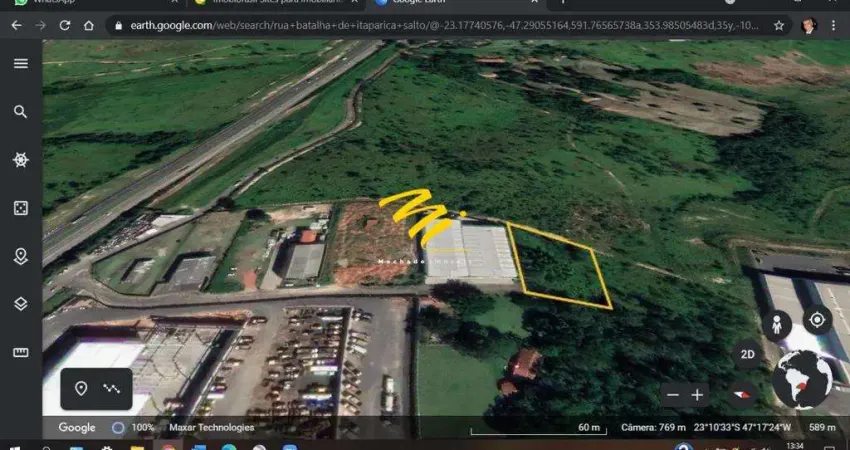Viewport: 850px width, 450px height.
Task: Open the Chrome profile avatar
Action: [809, 25]
